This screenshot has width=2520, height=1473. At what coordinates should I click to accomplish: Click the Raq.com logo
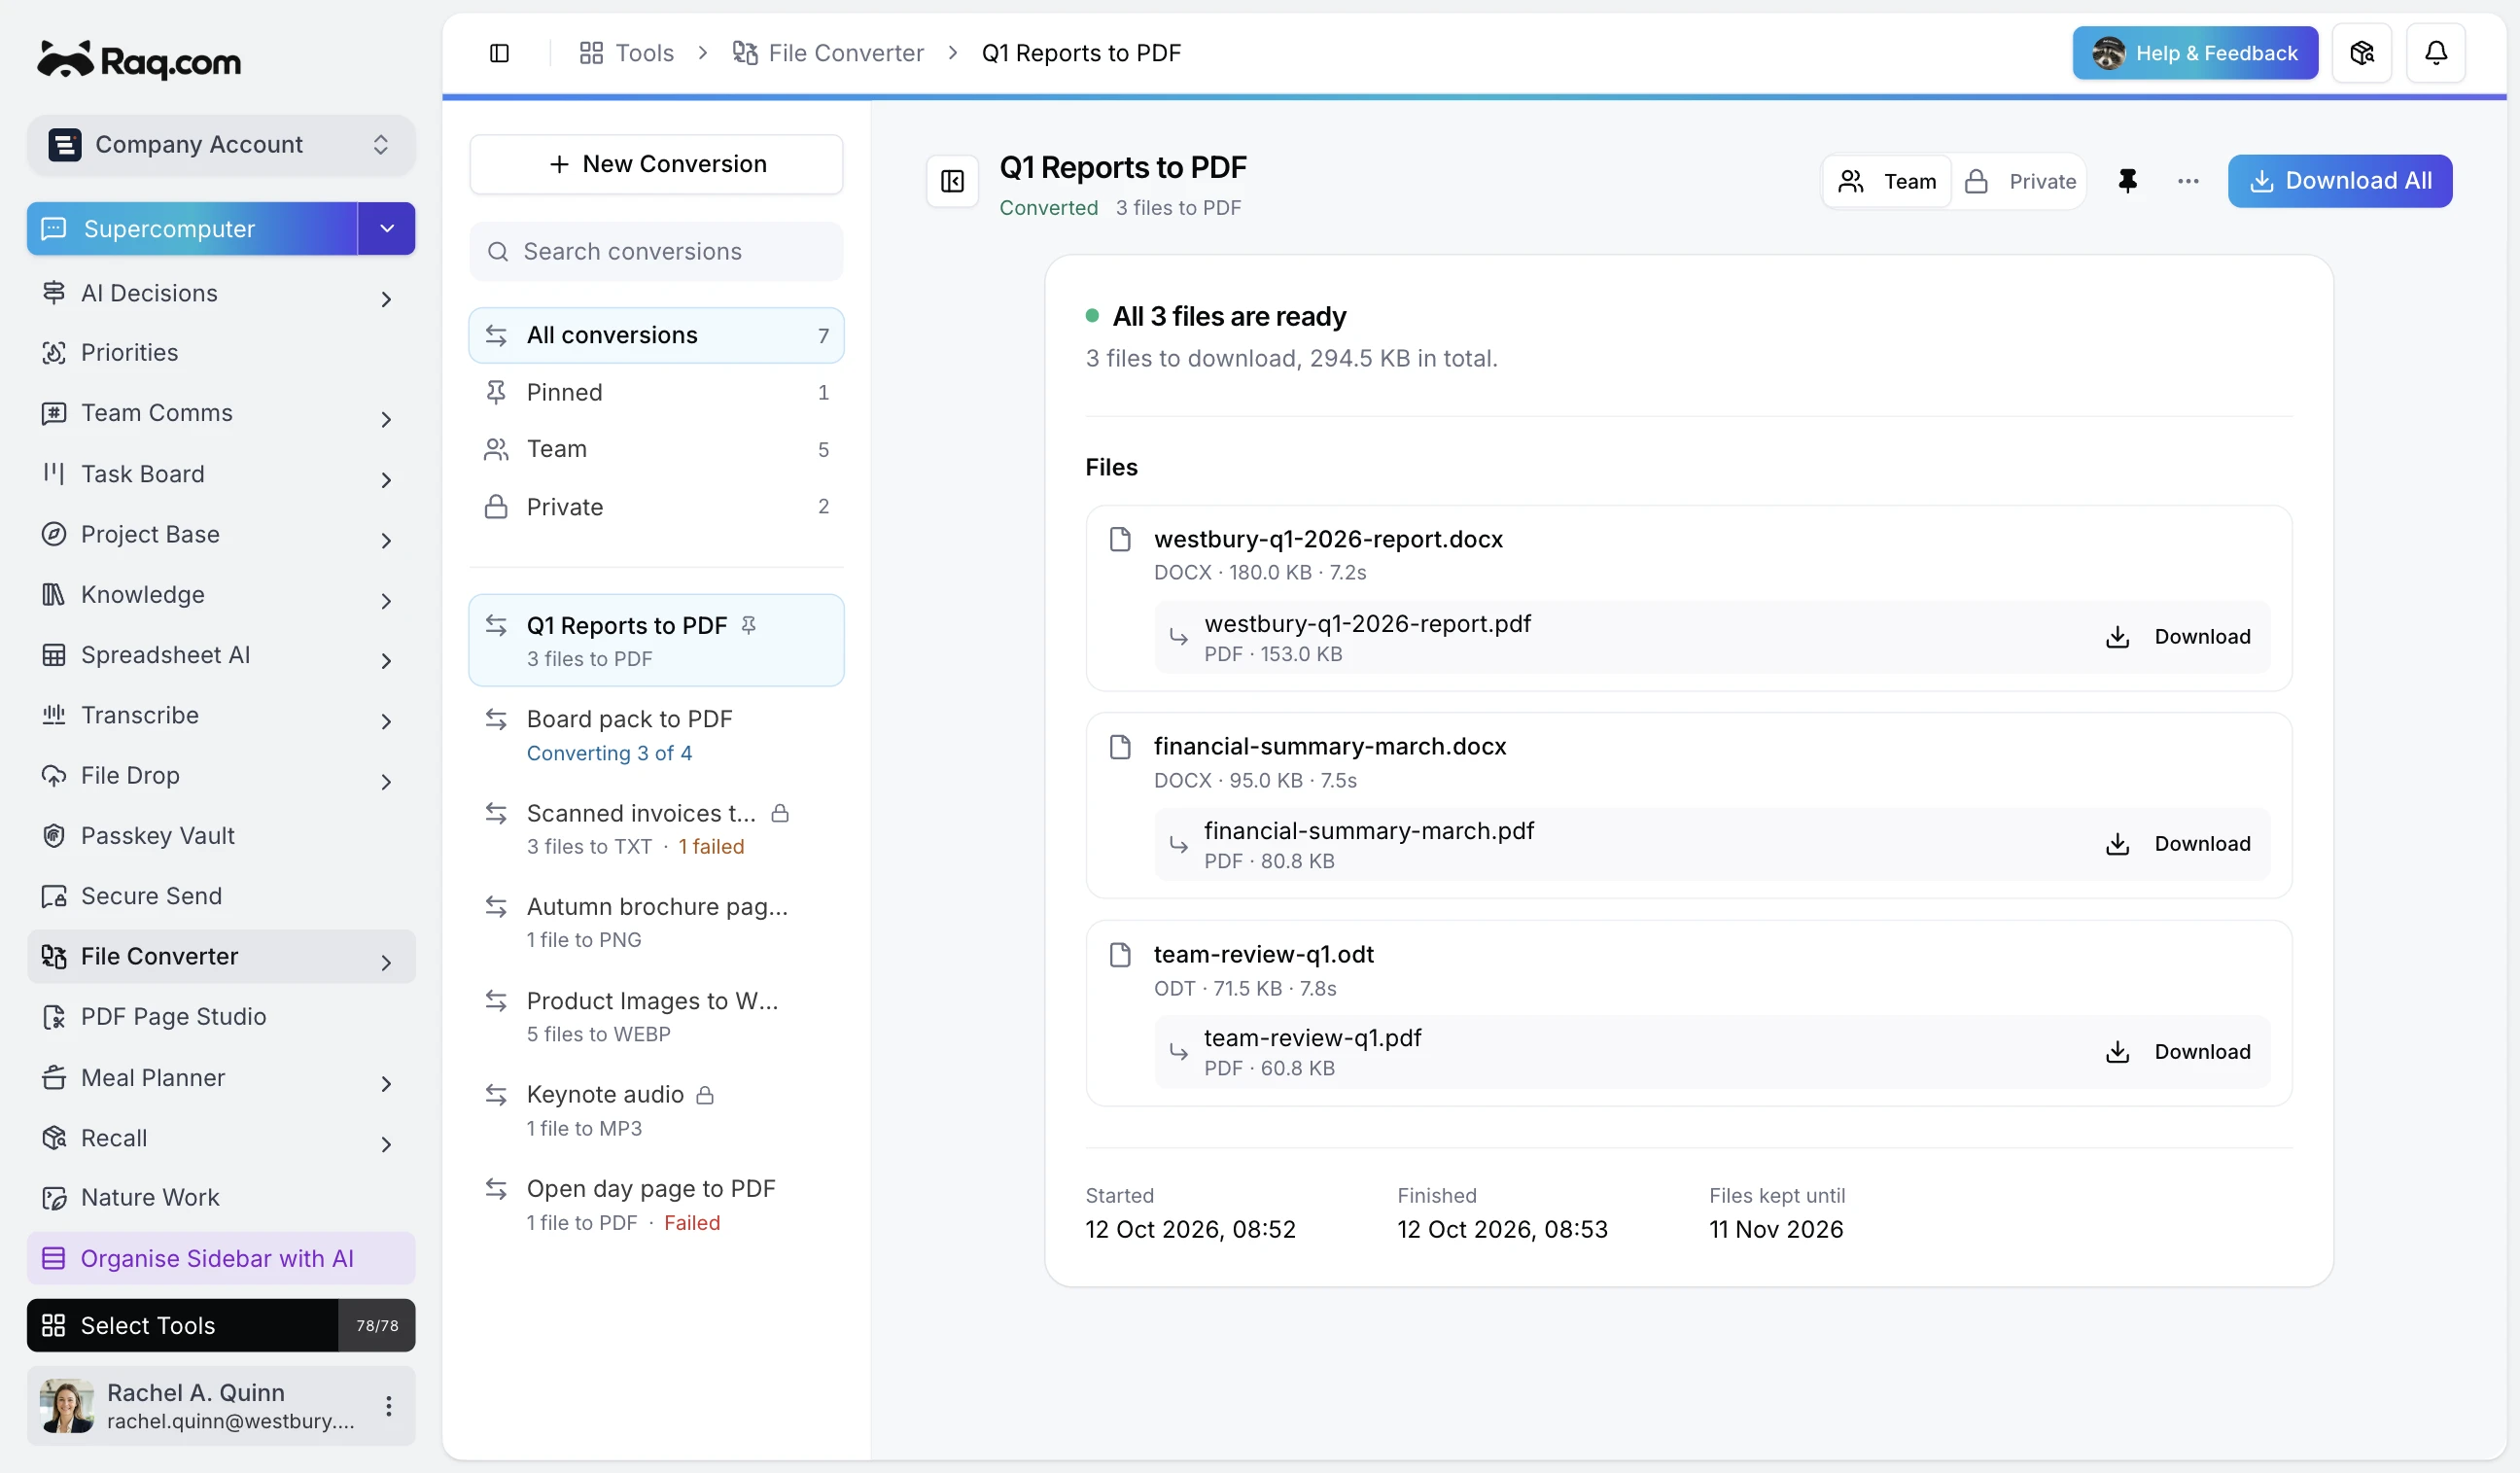[140, 60]
